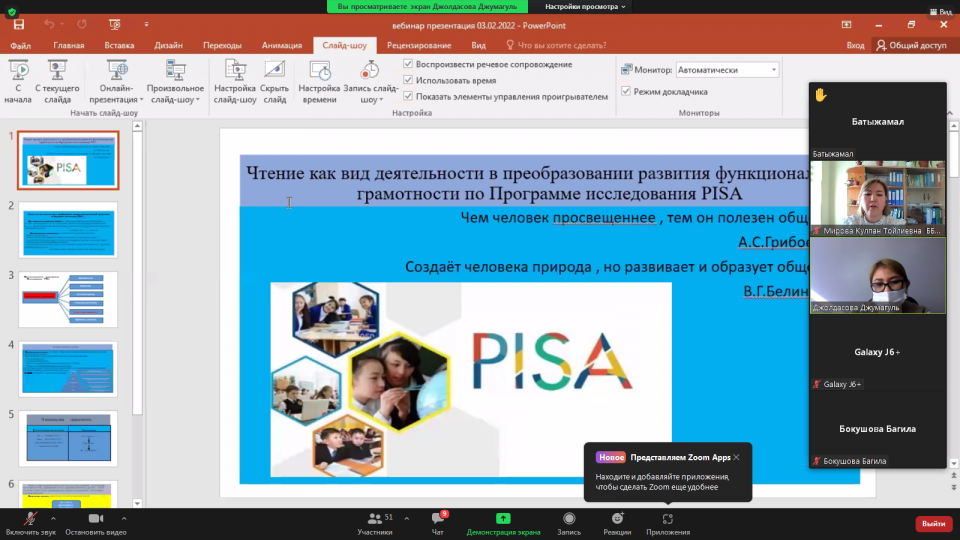Image resolution: width=960 pixels, height=540 pixels.
Task: Select slide 2 thumbnail
Action: click(x=68, y=230)
